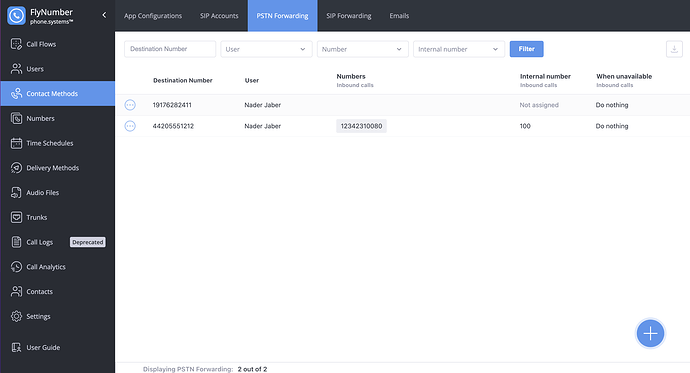Click the Destination Number input field
690x373 pixels.
click(x=170, y=49)
